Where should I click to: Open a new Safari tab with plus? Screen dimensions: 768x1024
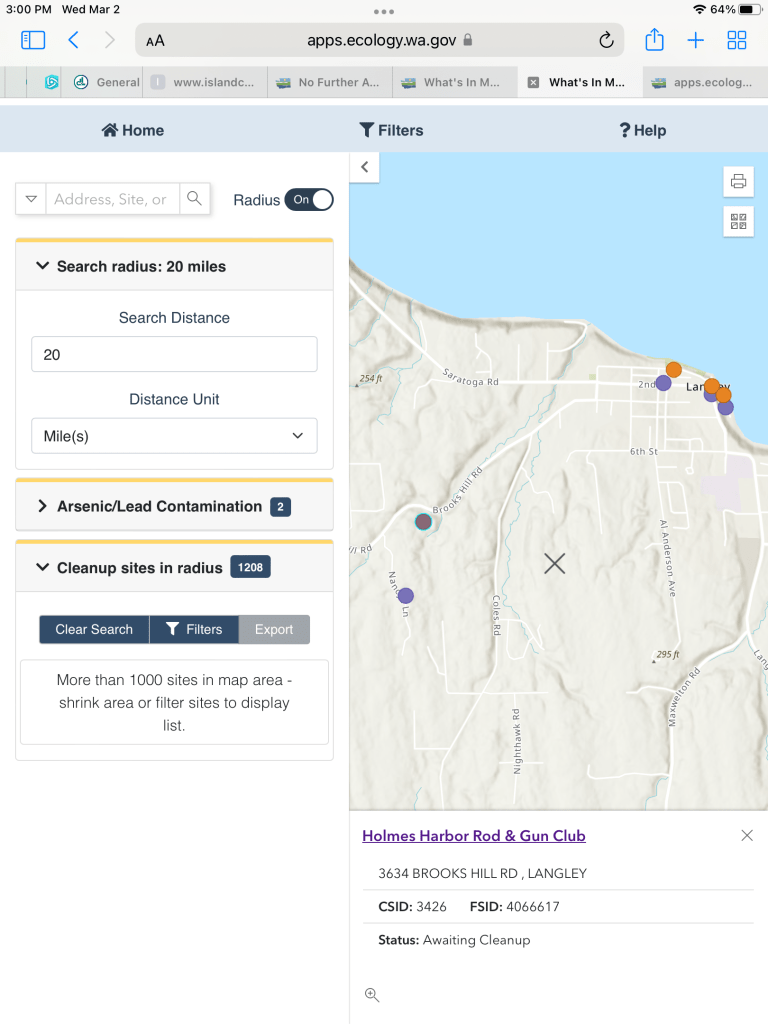[x=695, y=40]
